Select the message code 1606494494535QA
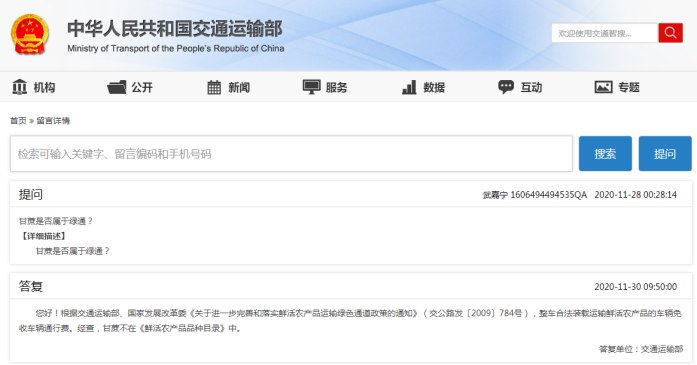Image resolution: width=697 pixels, height=365 pixels. (549, 195)
